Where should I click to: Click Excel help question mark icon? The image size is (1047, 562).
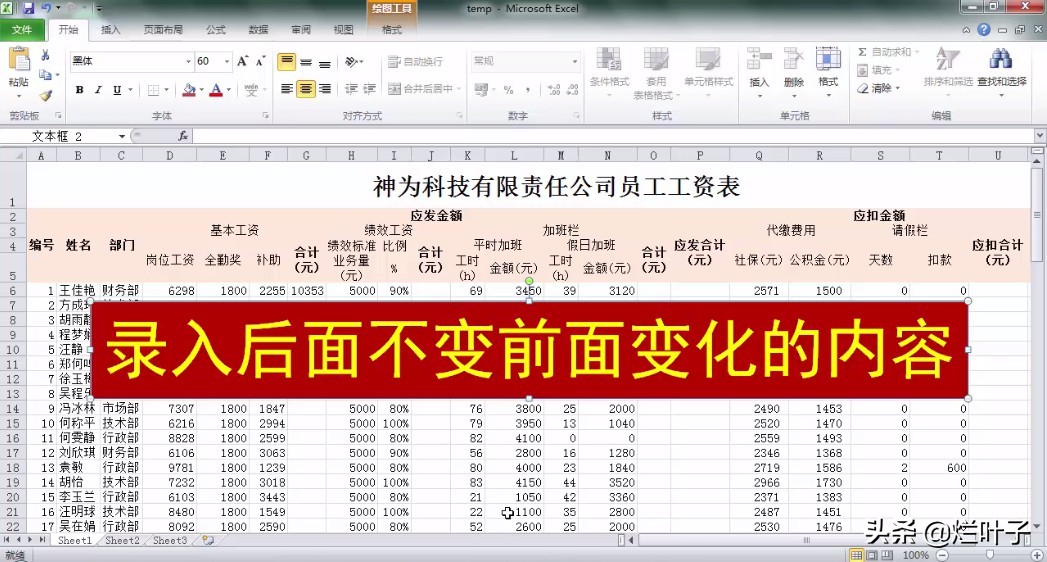tap(984, 30)
